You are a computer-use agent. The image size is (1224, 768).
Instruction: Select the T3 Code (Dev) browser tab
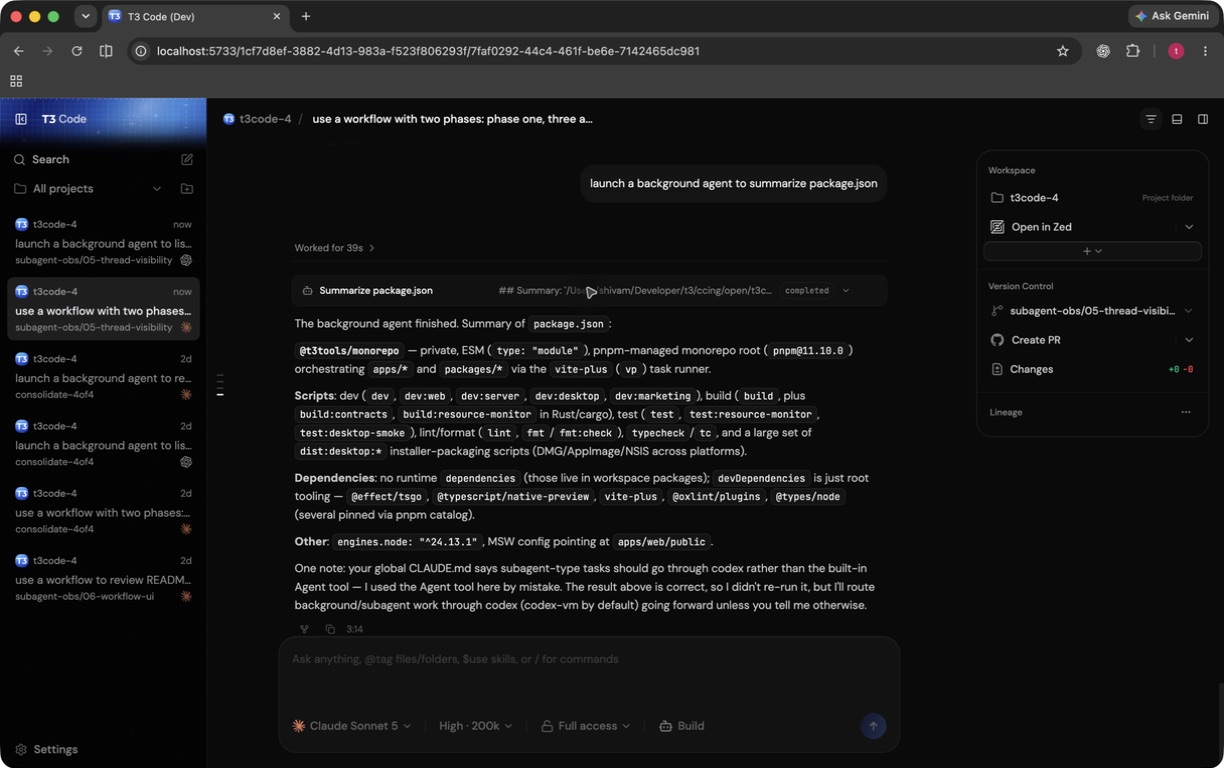pos(195,16)
